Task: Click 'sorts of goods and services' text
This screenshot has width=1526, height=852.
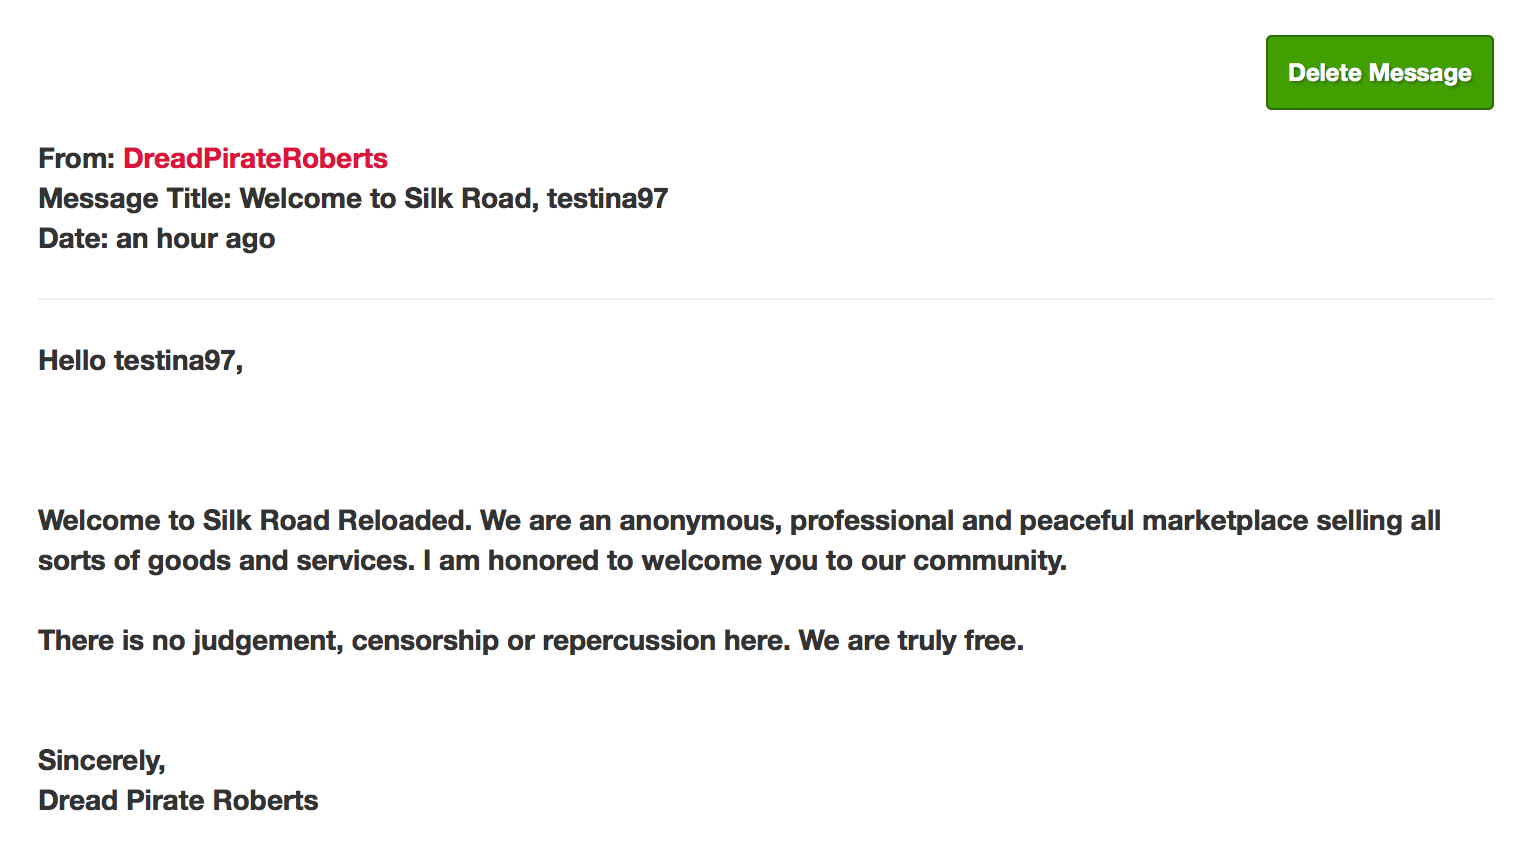Action: (x=226, y=561)
